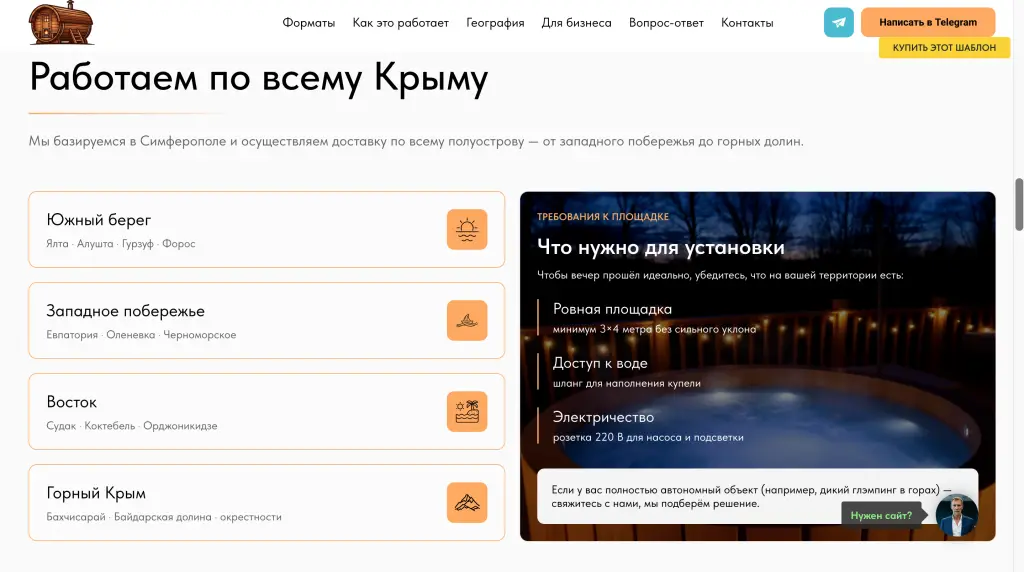Image resolution: width=1024 pixels, height=572 pixels.
Task: Go to Как это работает section
Action: [400, 23]
